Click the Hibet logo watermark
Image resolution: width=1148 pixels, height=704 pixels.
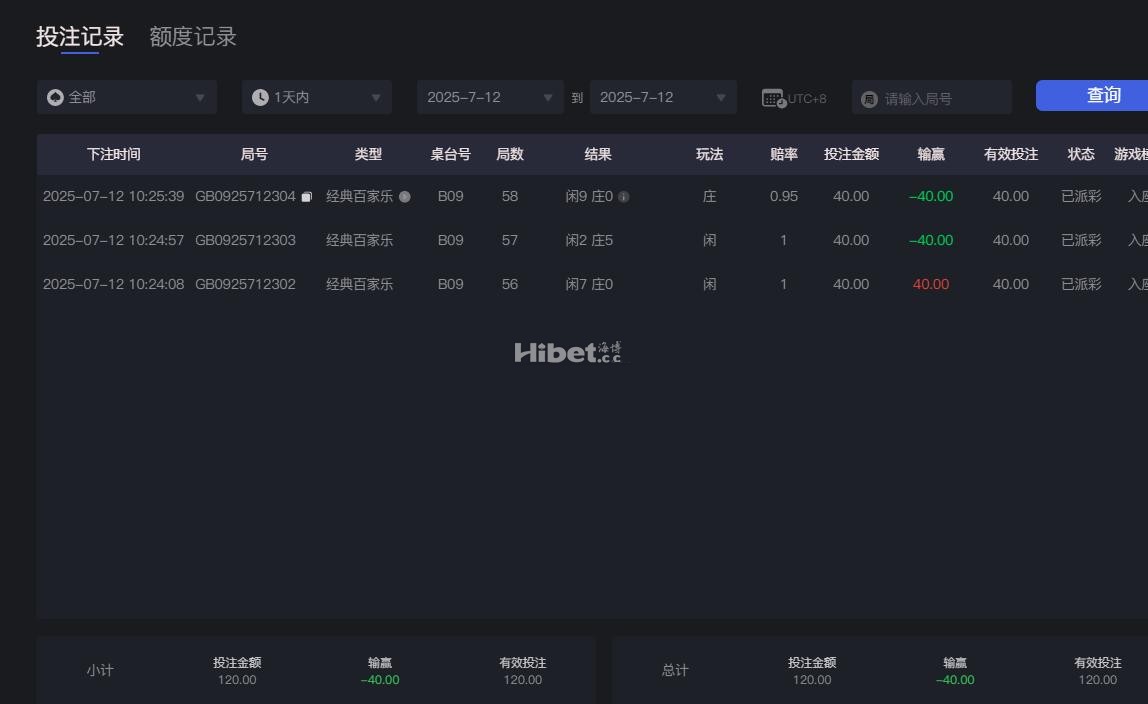pos(567,352)
